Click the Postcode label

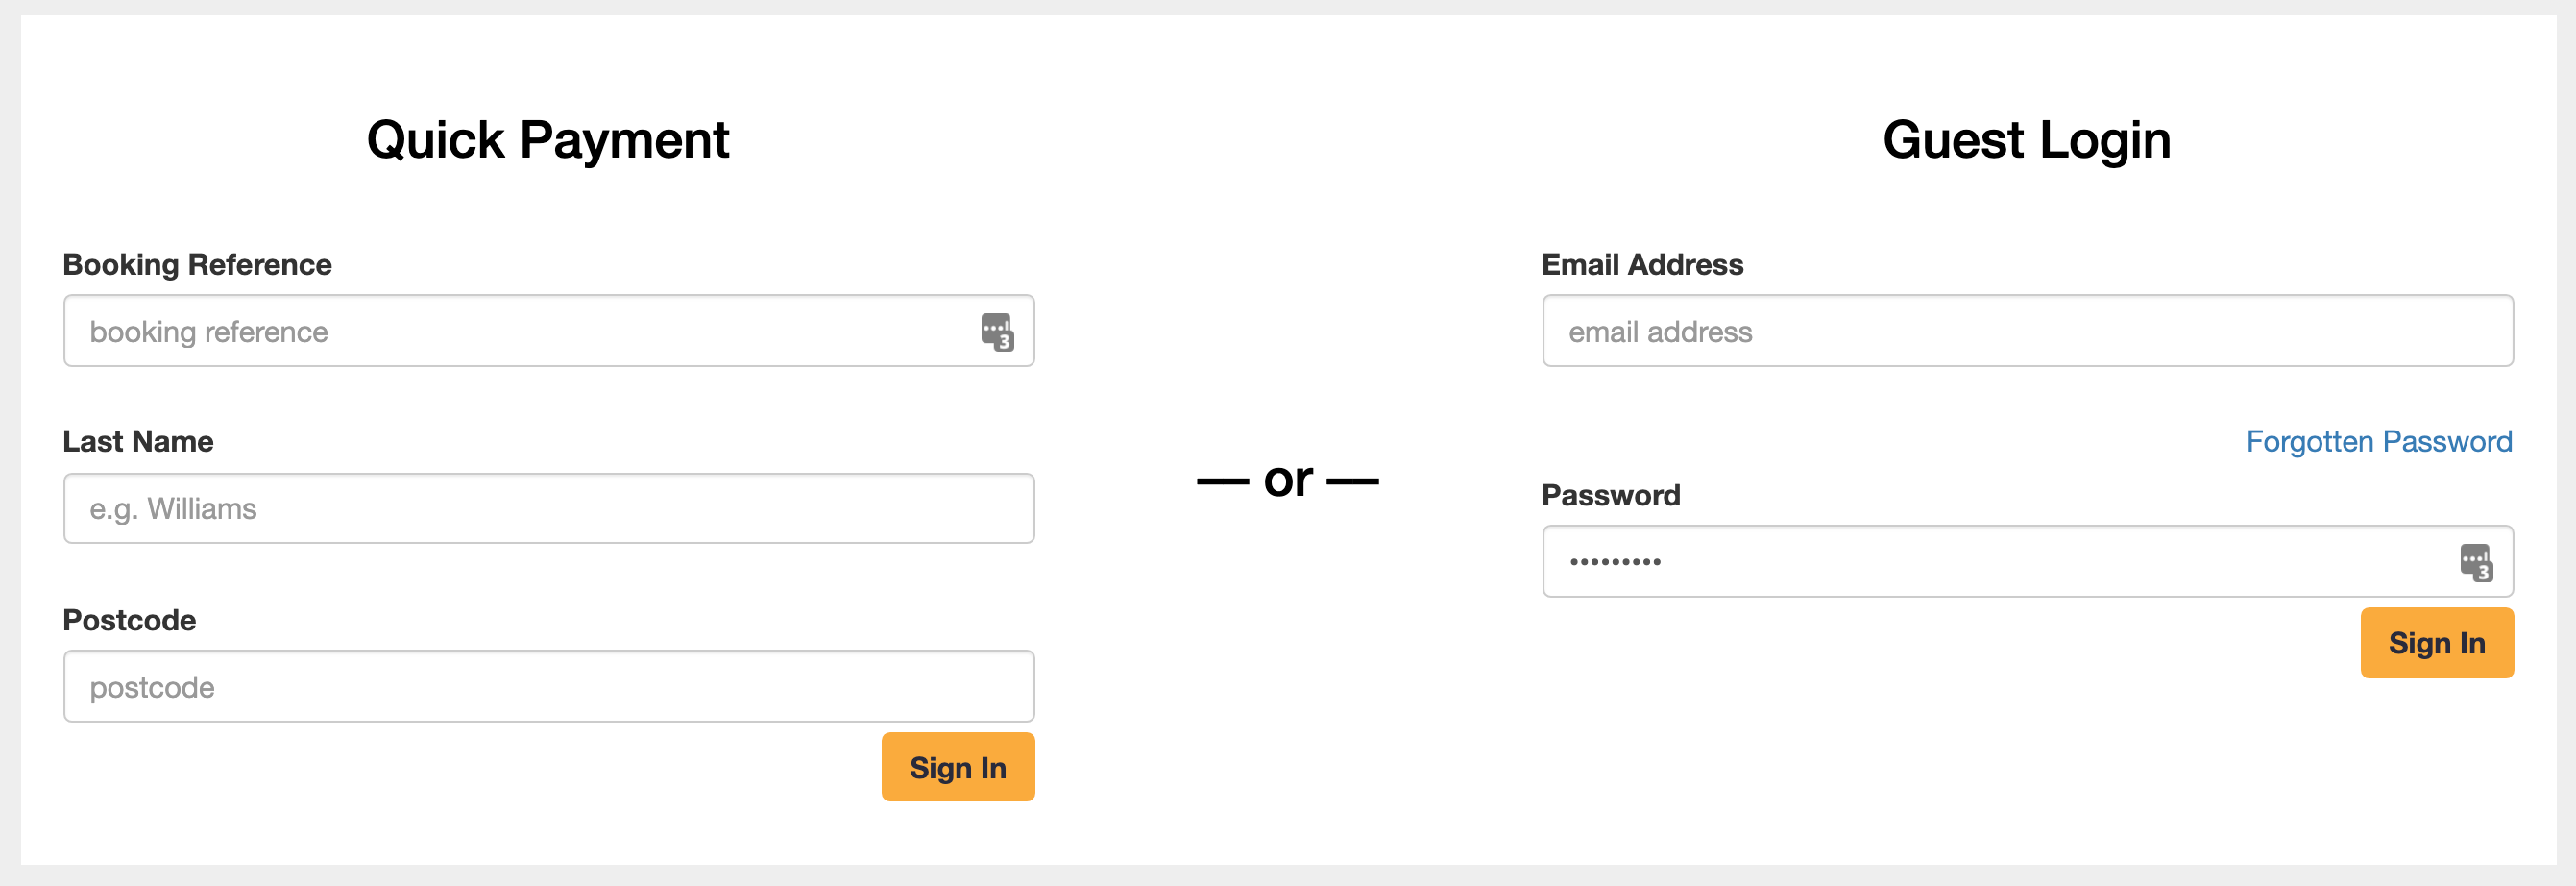(129, 620)
